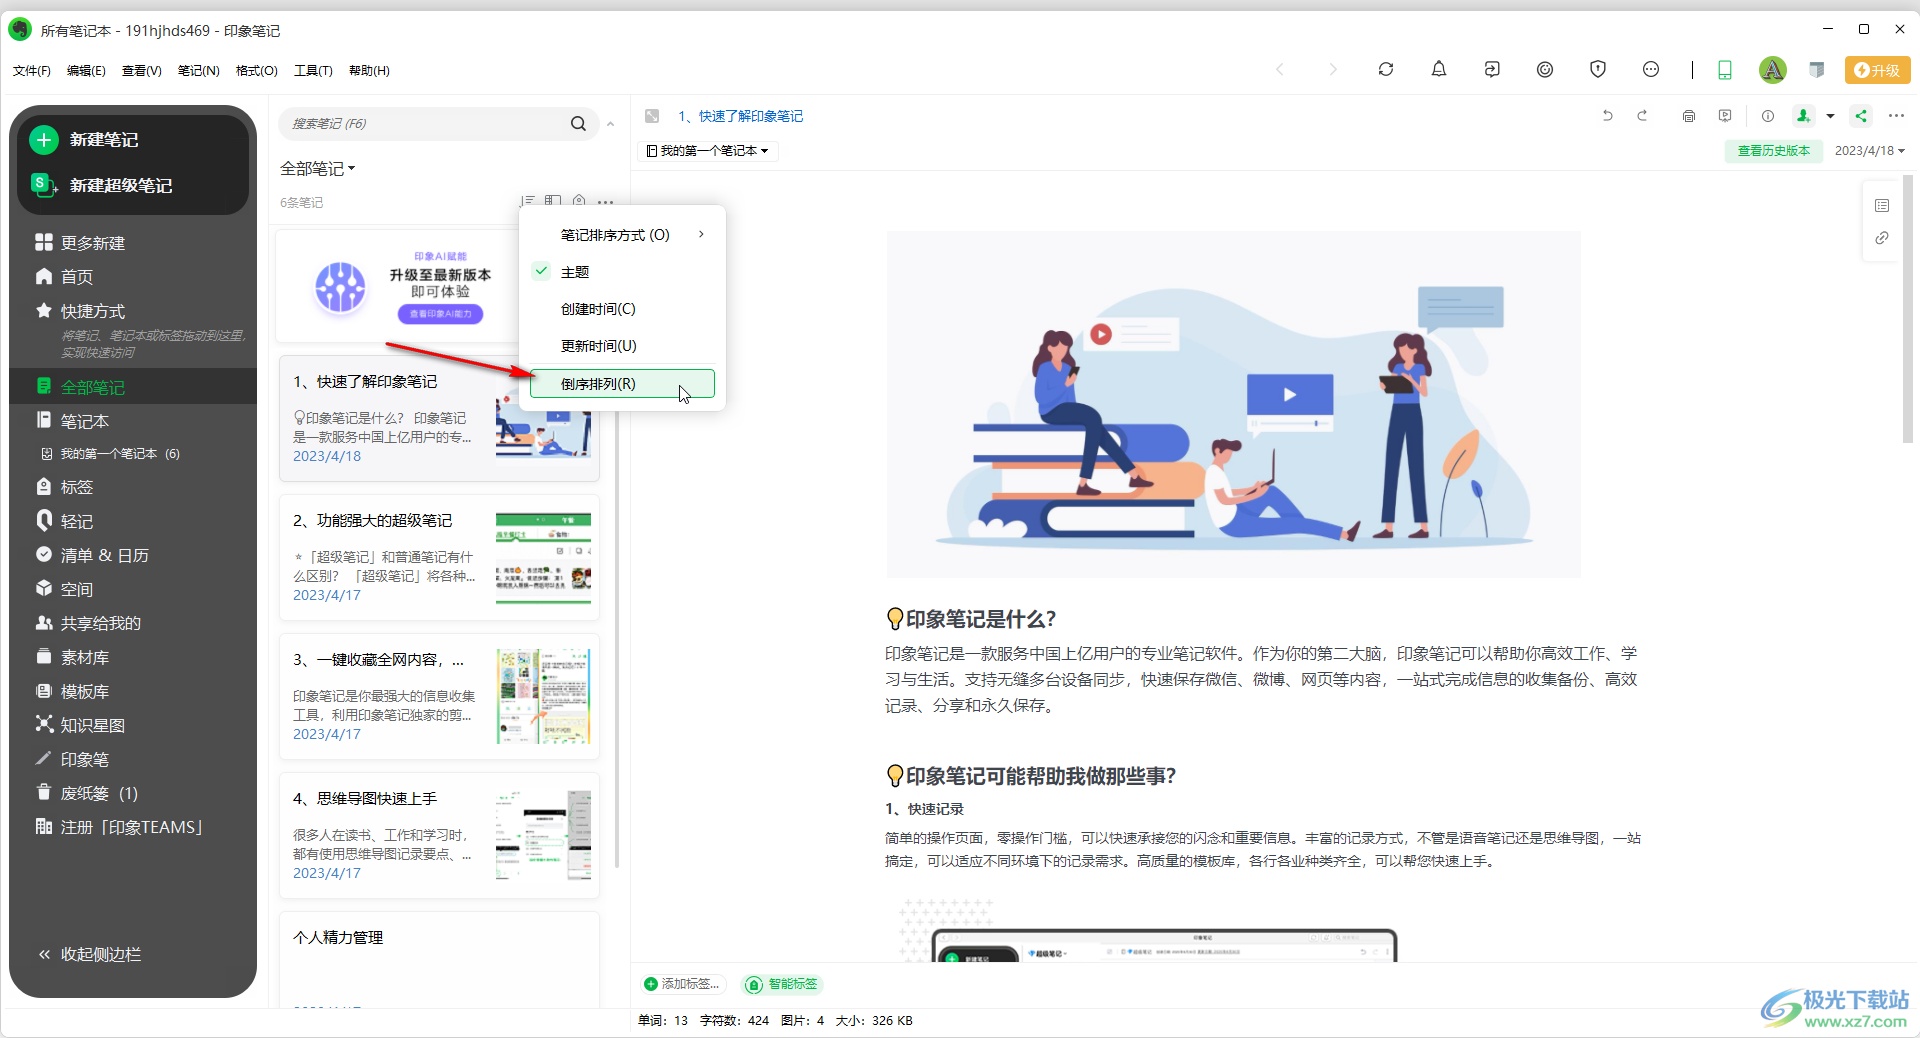The height and width of the screenshot is (1038, 1920).
Task: Click 智能标签 smart tag button
Action: tap(782, 984)
